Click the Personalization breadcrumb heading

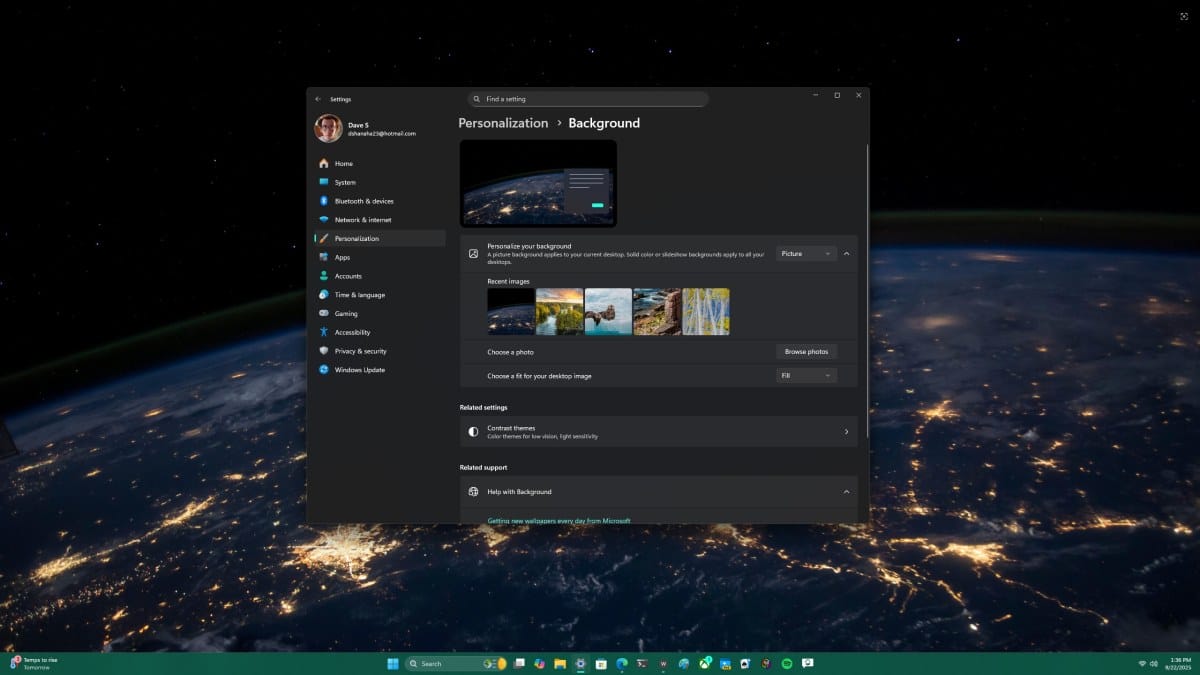tap(502, 122)
